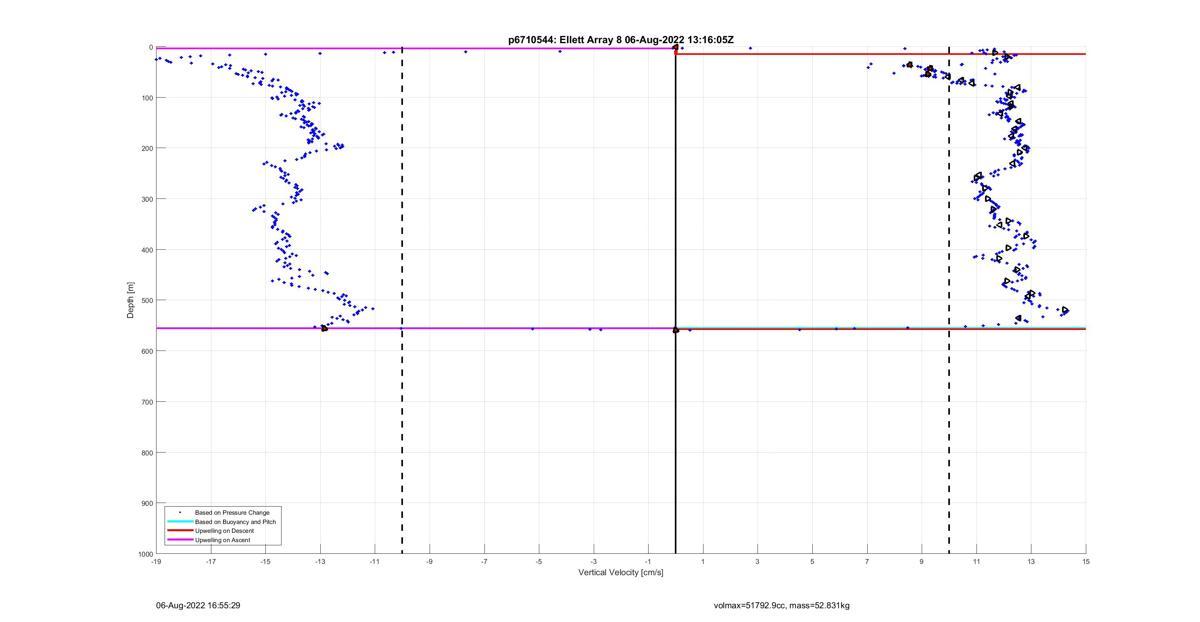Click x-axis tick label "15"
The width and height of the screenshot is (1200, 622).
click(1086, 561)
